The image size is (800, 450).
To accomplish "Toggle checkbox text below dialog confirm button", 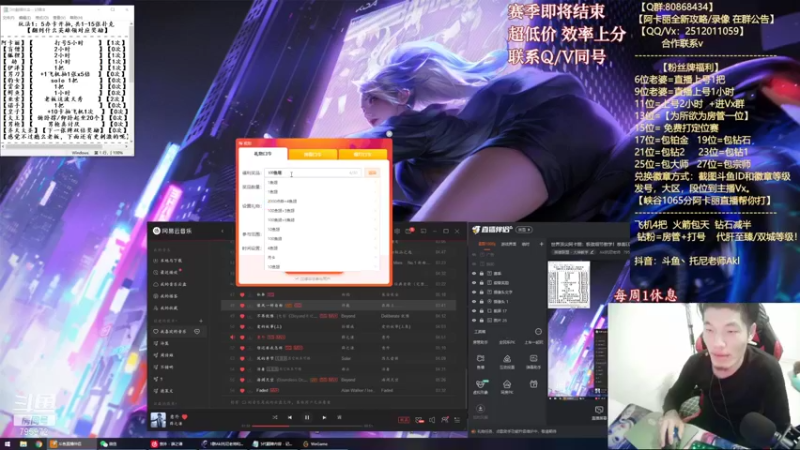I will (313, 279).
